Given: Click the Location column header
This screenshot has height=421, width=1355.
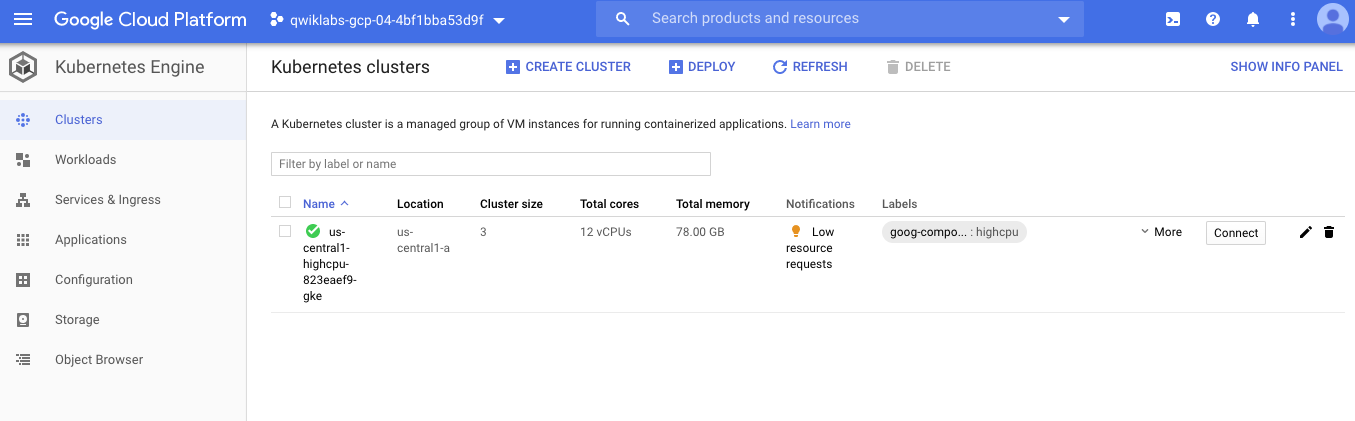Looking at the screenshot, I should coord(420,204).
